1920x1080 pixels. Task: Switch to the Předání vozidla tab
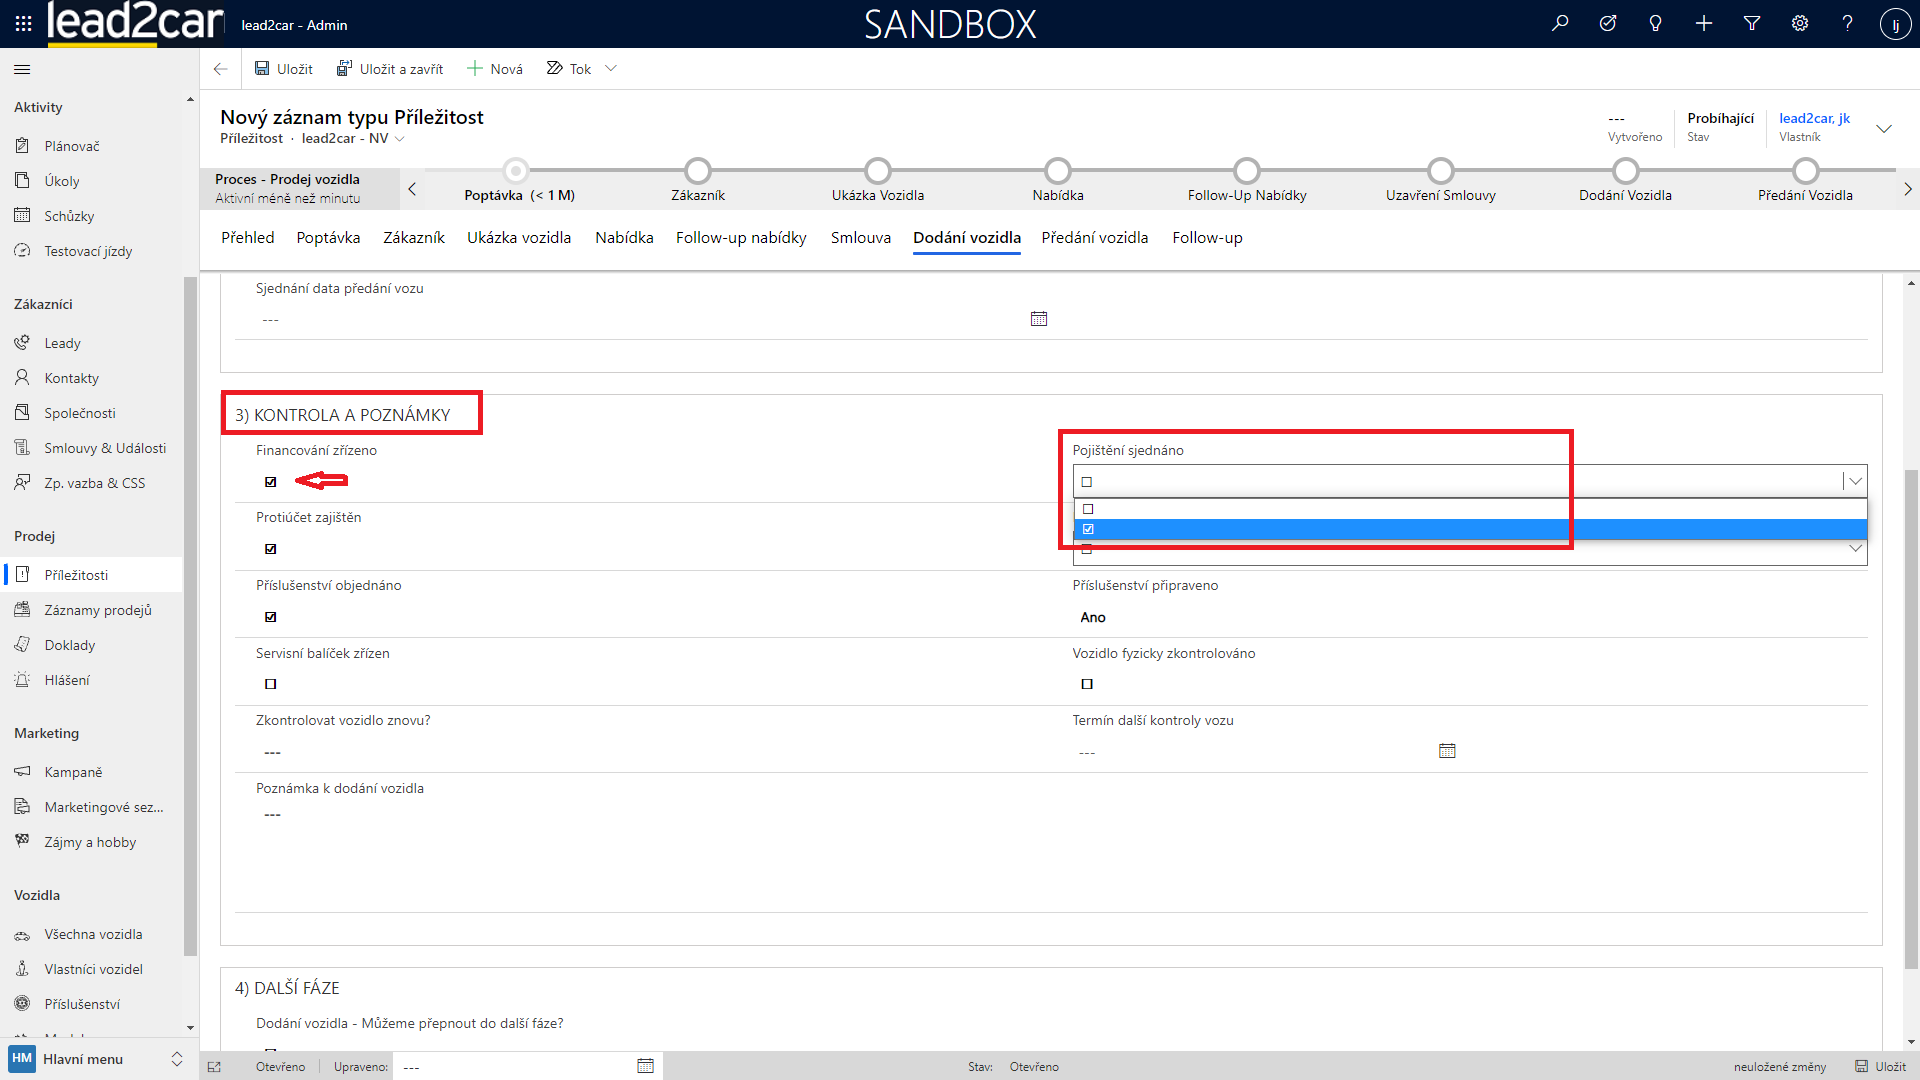(1094, 238)
